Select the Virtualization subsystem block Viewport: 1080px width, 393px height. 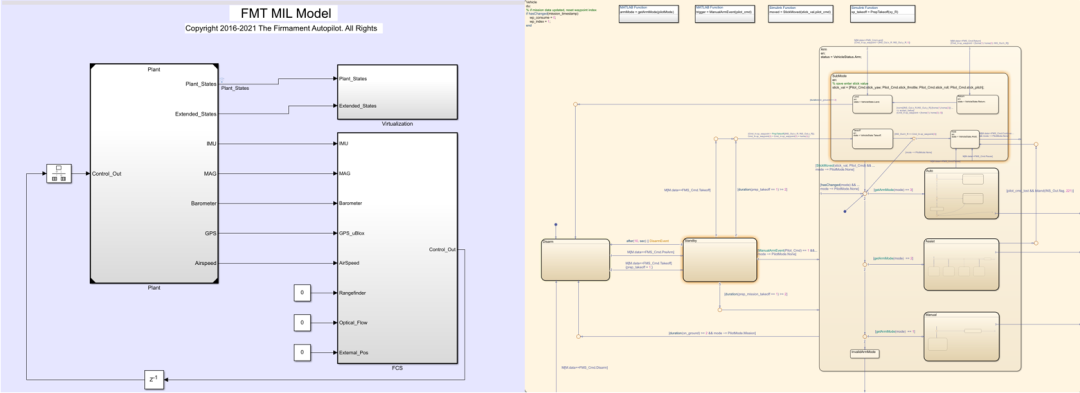click(x=397, y=92)
